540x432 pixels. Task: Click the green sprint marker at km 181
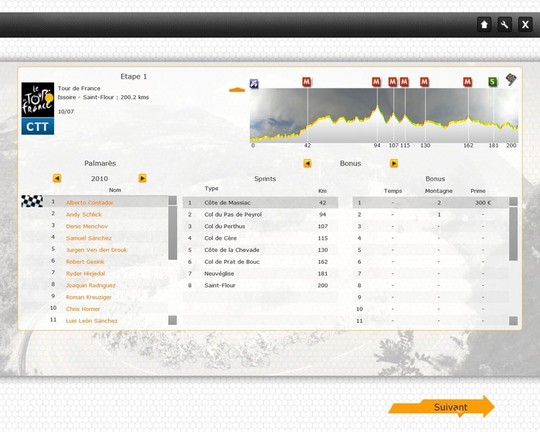pyautogui.click(x=493, y=82)
